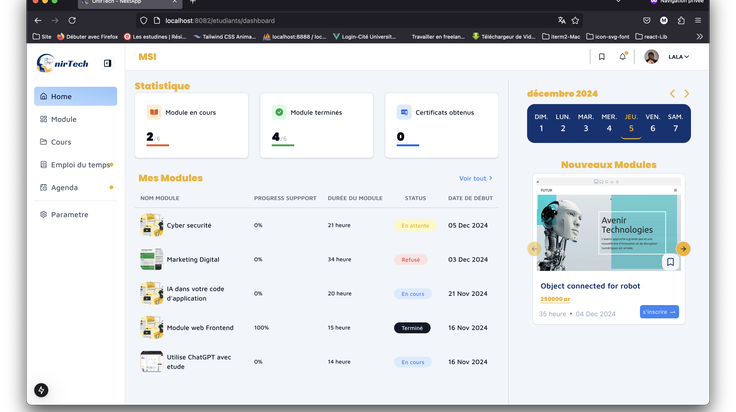Go to next month in calendar
The width and height of the screenshot is (736, 412).
(x=686, y=94)
